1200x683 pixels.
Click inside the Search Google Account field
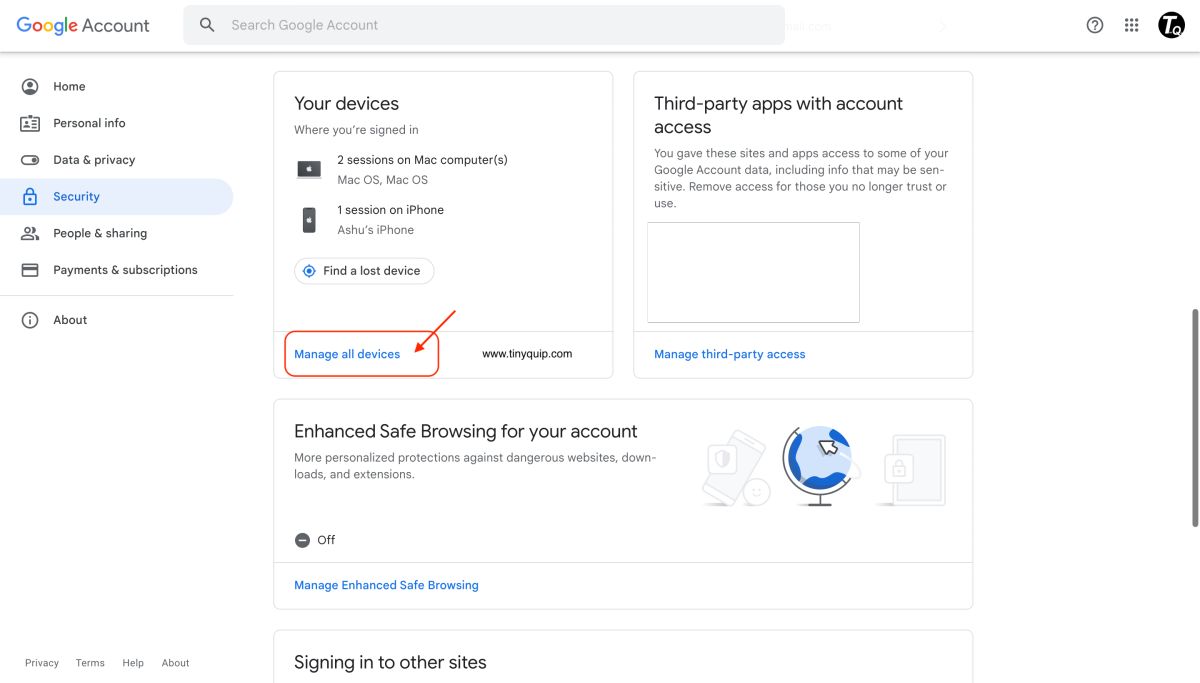click(x=484, y=24)
